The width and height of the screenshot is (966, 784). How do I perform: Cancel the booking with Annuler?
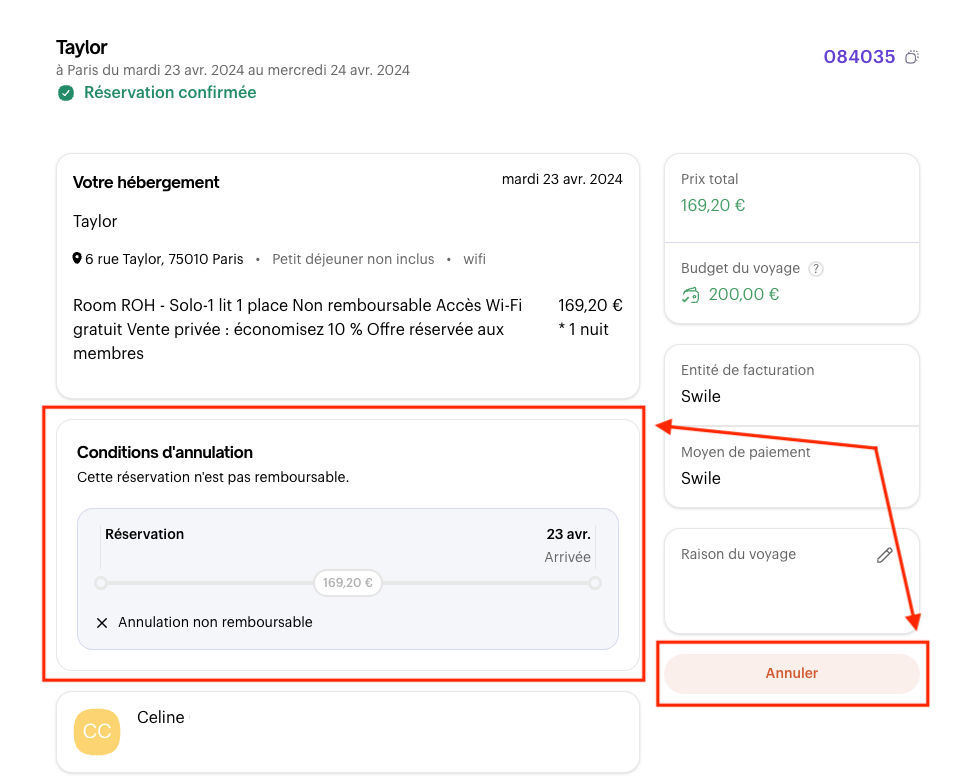(x=792, y=673)
